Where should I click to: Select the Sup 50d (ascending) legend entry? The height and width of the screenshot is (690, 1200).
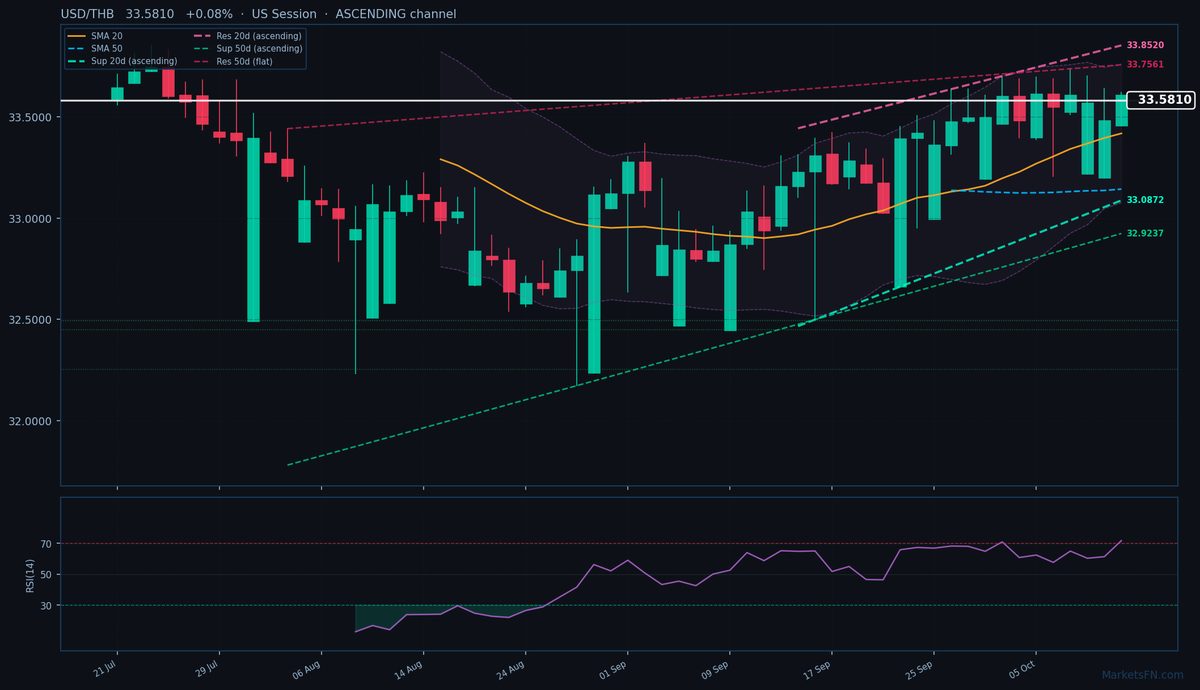(245, 48)
